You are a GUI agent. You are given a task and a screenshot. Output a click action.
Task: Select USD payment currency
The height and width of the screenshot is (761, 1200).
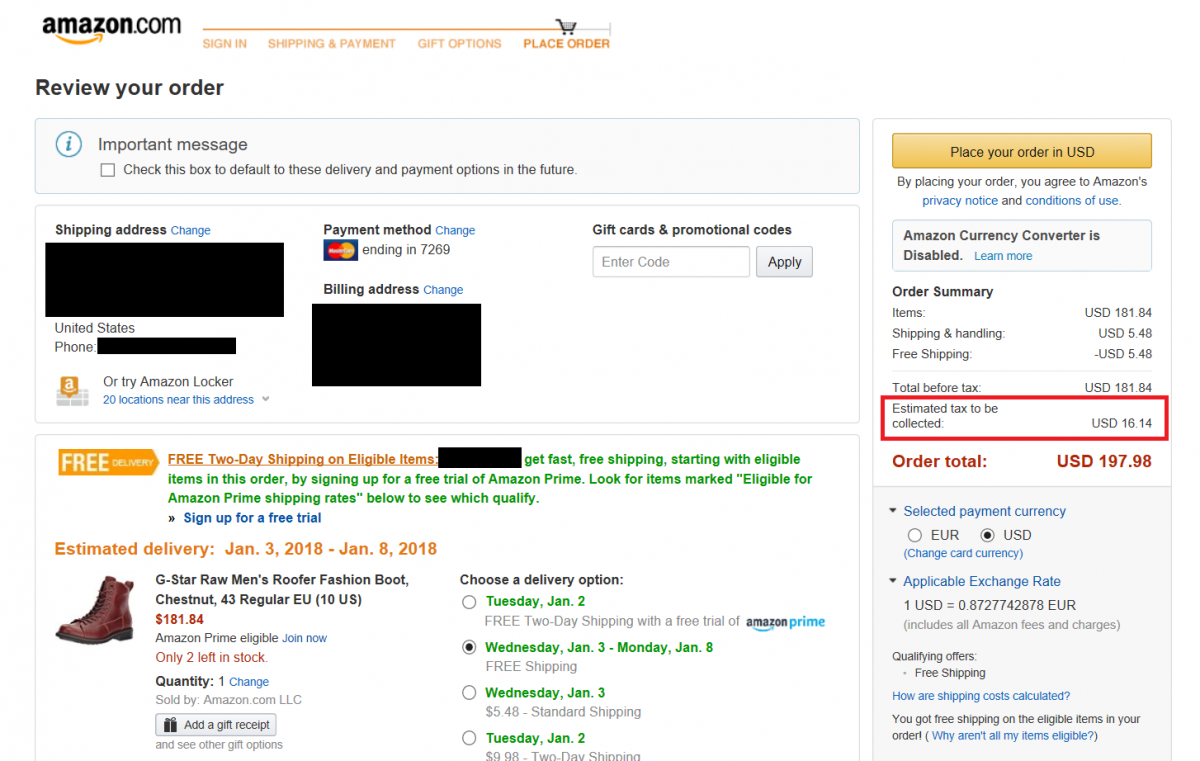pos(988,535)
